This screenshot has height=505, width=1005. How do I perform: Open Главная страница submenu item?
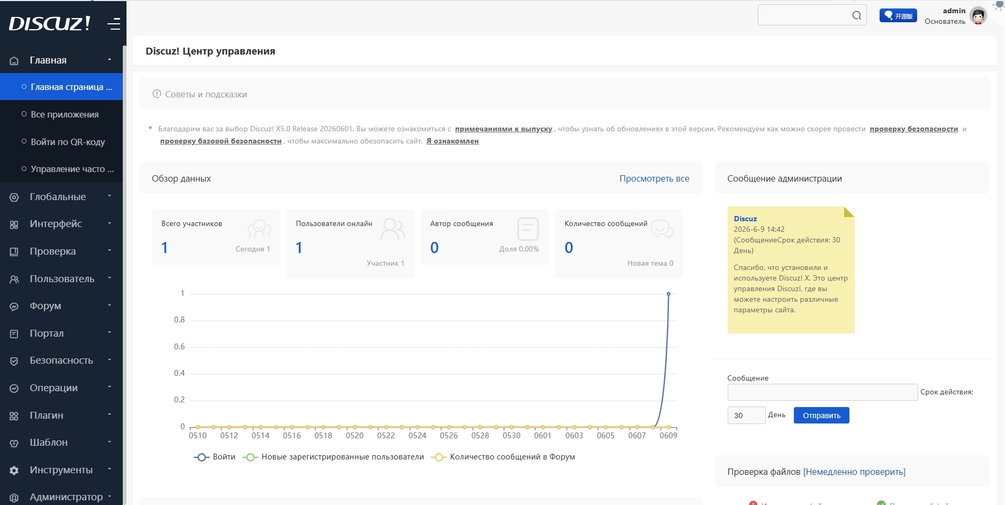pyautogui.click(x=61, y=87)
